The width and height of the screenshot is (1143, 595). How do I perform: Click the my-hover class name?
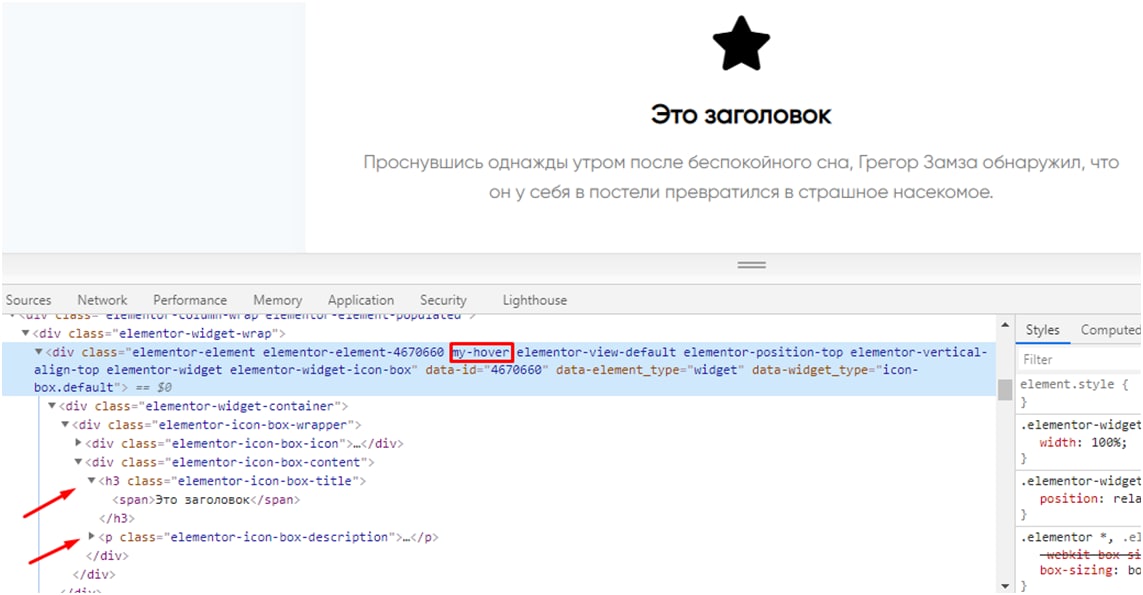(x=481, y=352)
